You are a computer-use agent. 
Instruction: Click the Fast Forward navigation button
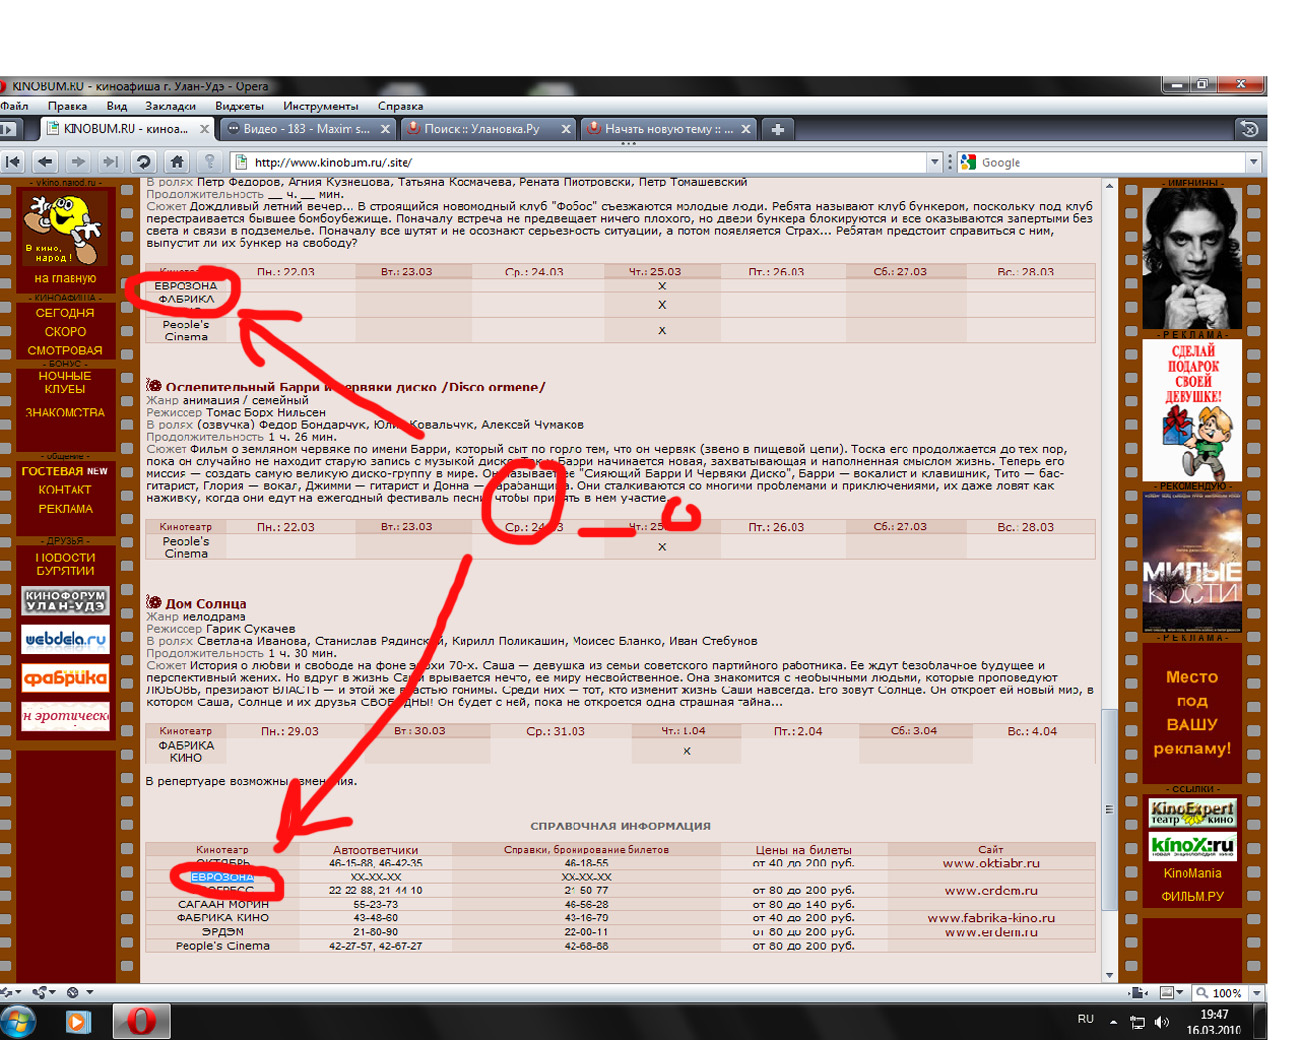(111, 162)
